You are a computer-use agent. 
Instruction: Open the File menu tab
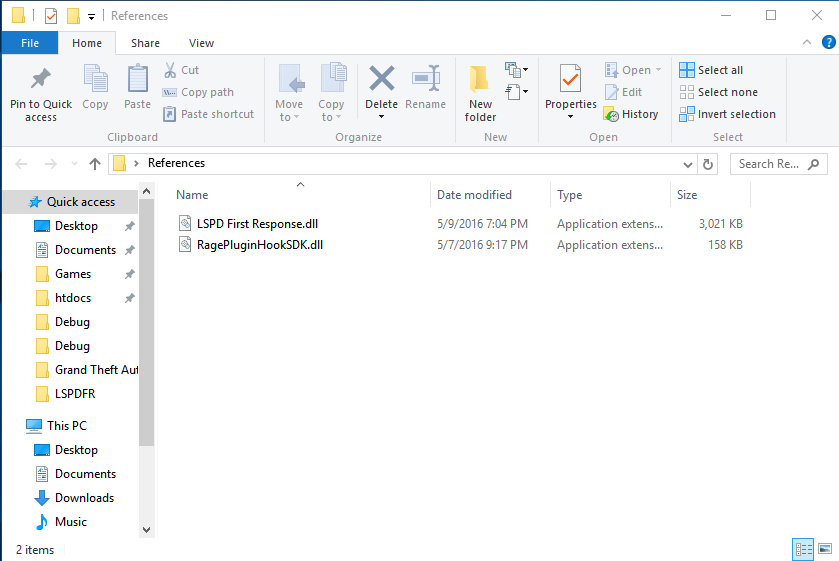coord(30,43)
